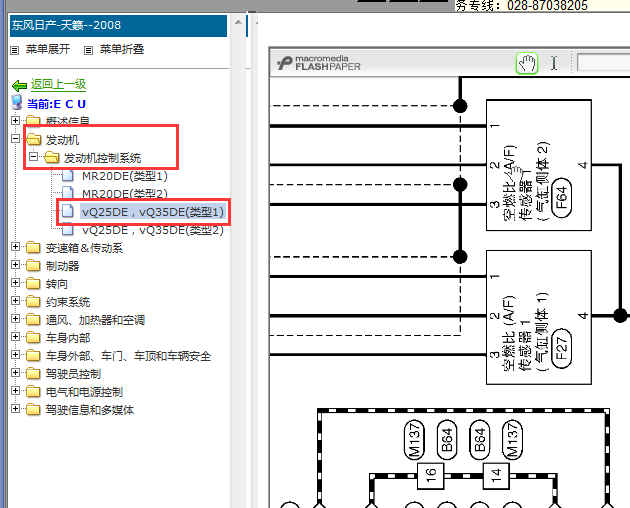This screenshot has height=508, width=630.
Task: Click the vQ25DE, vQ35DE(类型2) document icon
Action: click(68, 229)
